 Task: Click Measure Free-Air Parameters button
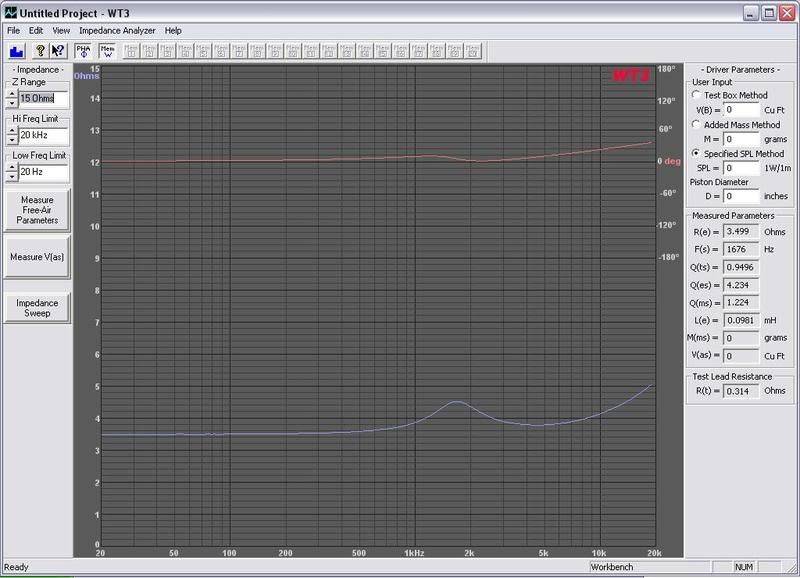(x=37, y=210)
